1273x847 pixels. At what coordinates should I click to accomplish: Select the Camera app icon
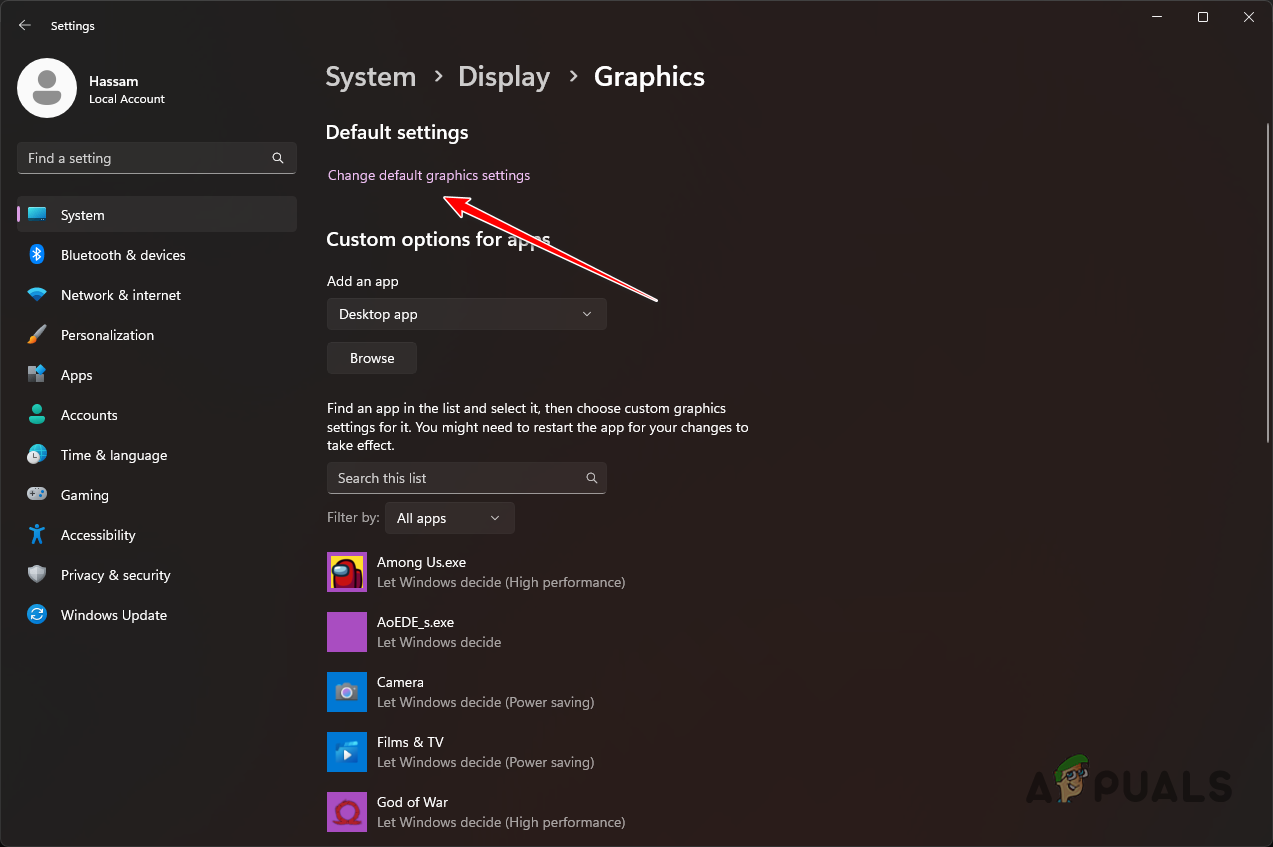pos(346,691)
